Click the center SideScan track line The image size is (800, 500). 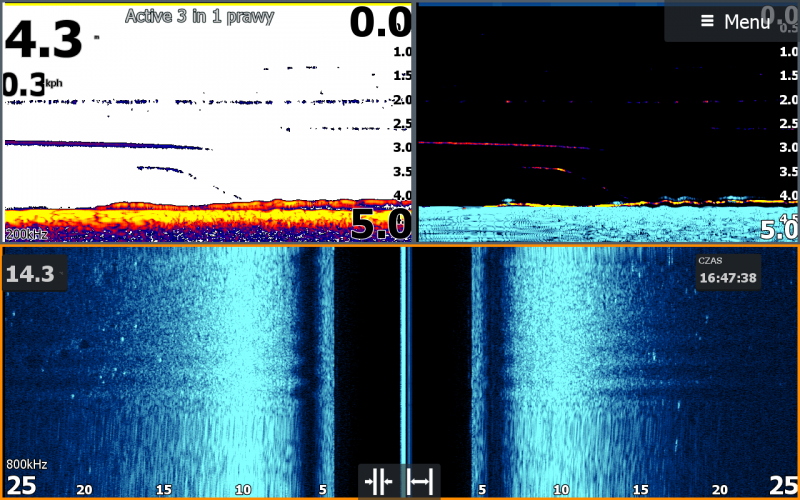pyautogui.click(x=403, y=360)
